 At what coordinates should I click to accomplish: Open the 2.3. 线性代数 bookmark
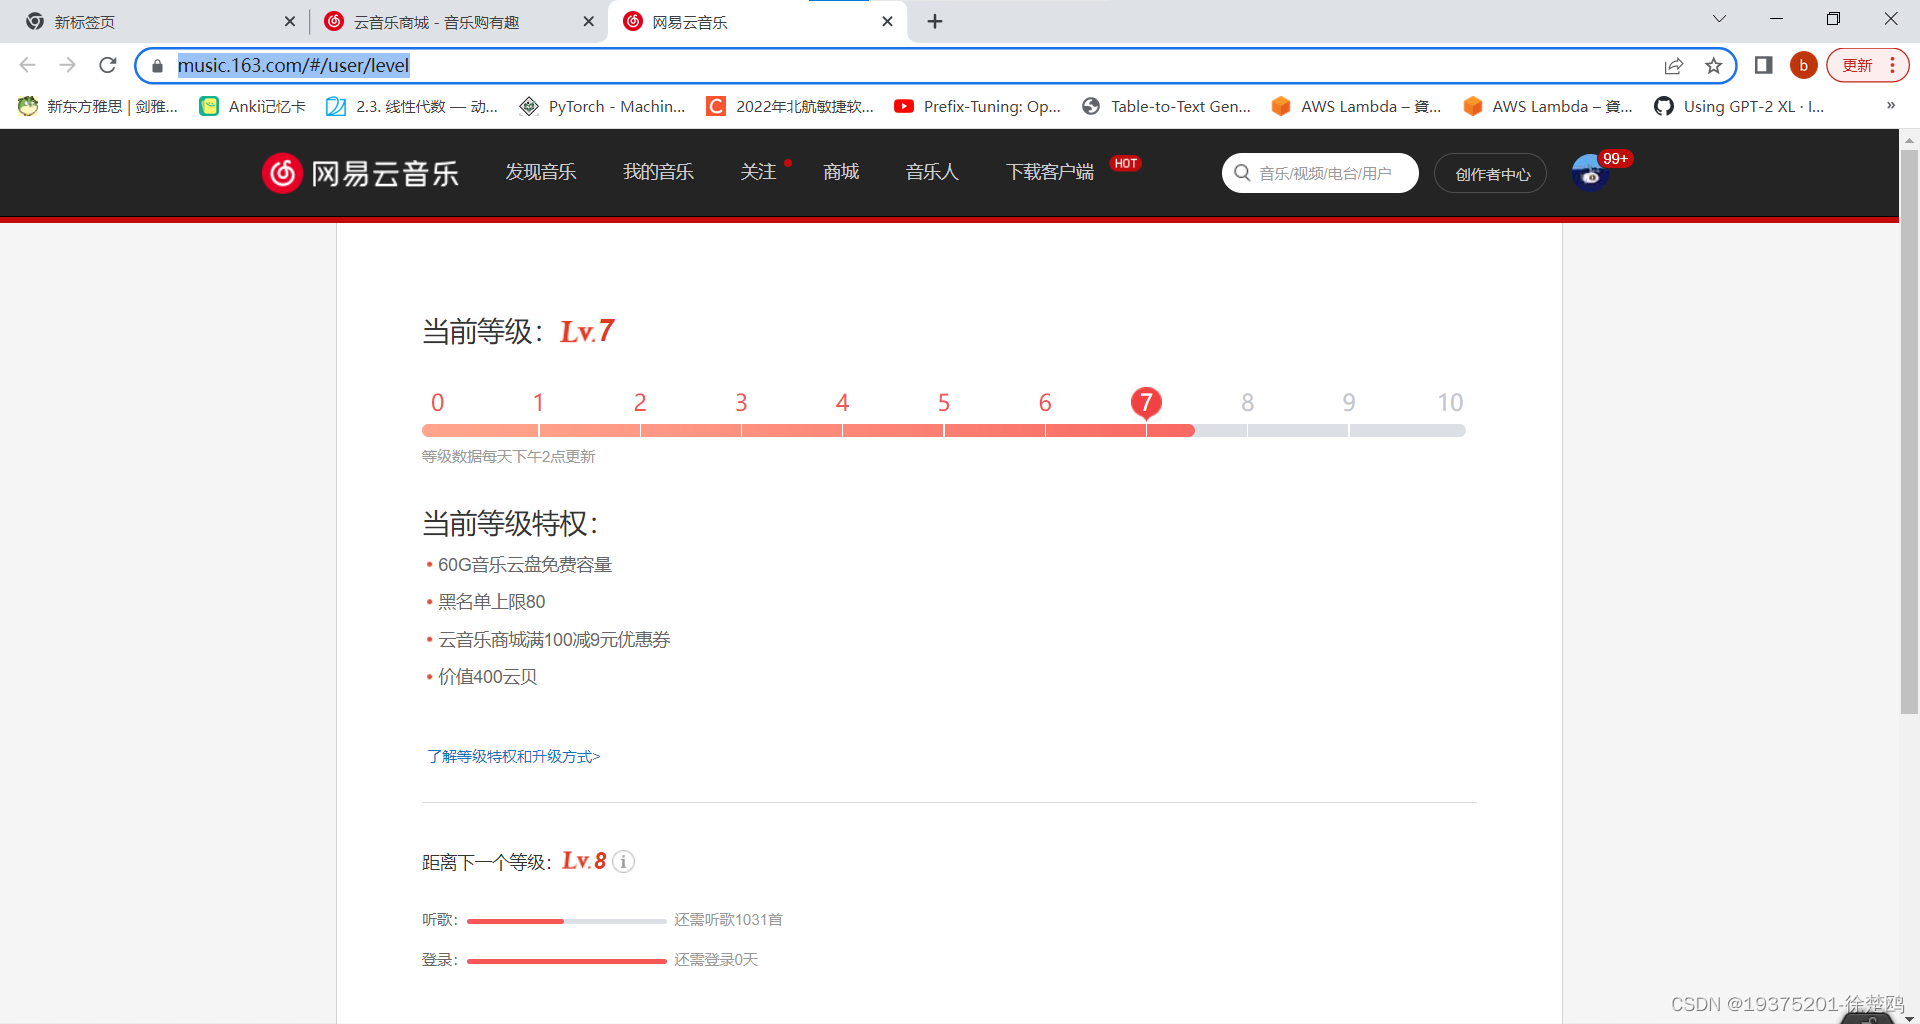pos(412,106)
